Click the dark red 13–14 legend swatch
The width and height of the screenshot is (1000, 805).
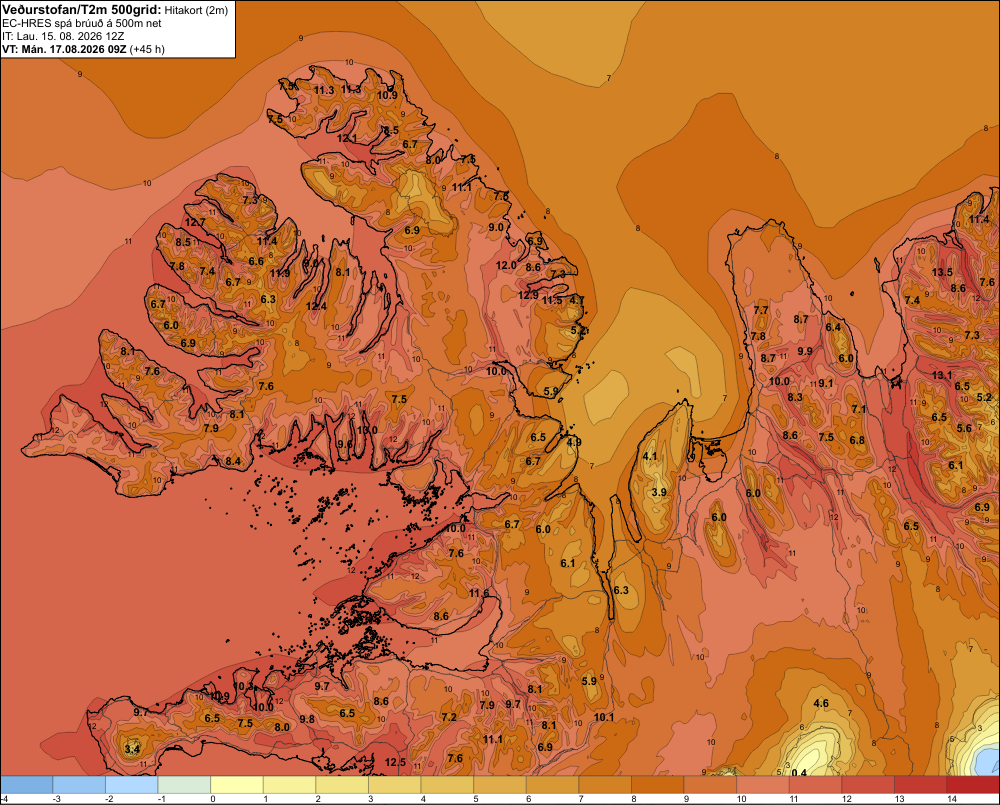click(x=920, y=785)
